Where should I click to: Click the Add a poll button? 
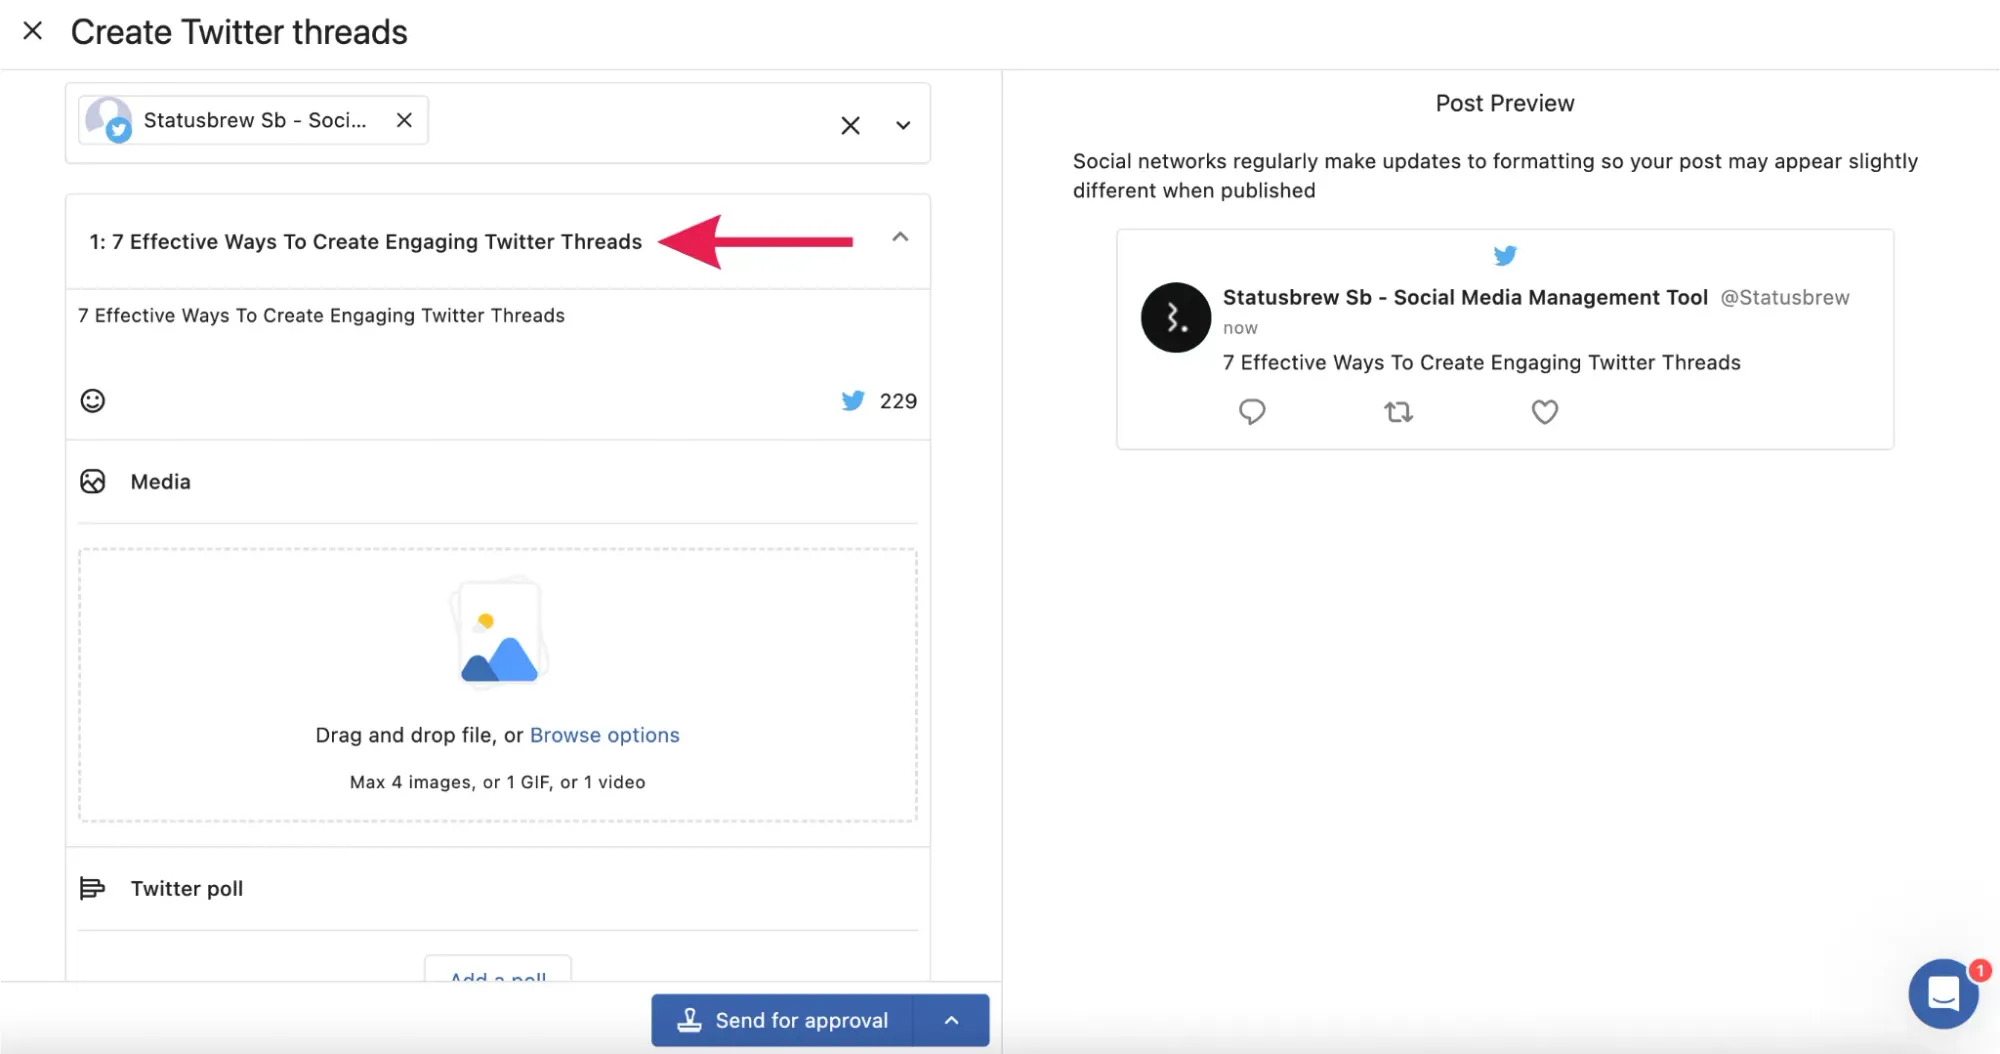click(498, 972)
